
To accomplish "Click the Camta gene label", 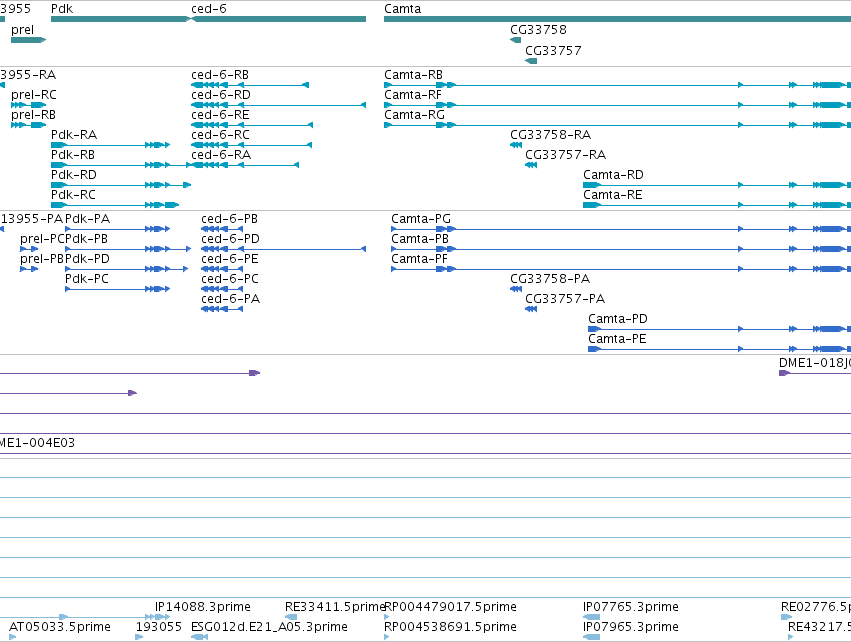I will click(403, 9).
